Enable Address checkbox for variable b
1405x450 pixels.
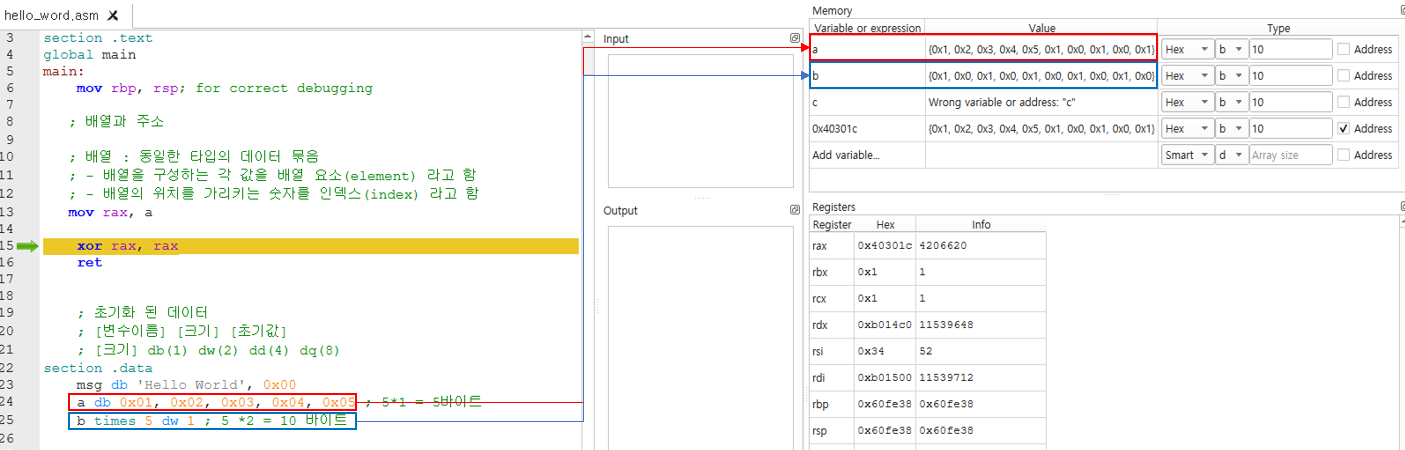(1344, 76)
